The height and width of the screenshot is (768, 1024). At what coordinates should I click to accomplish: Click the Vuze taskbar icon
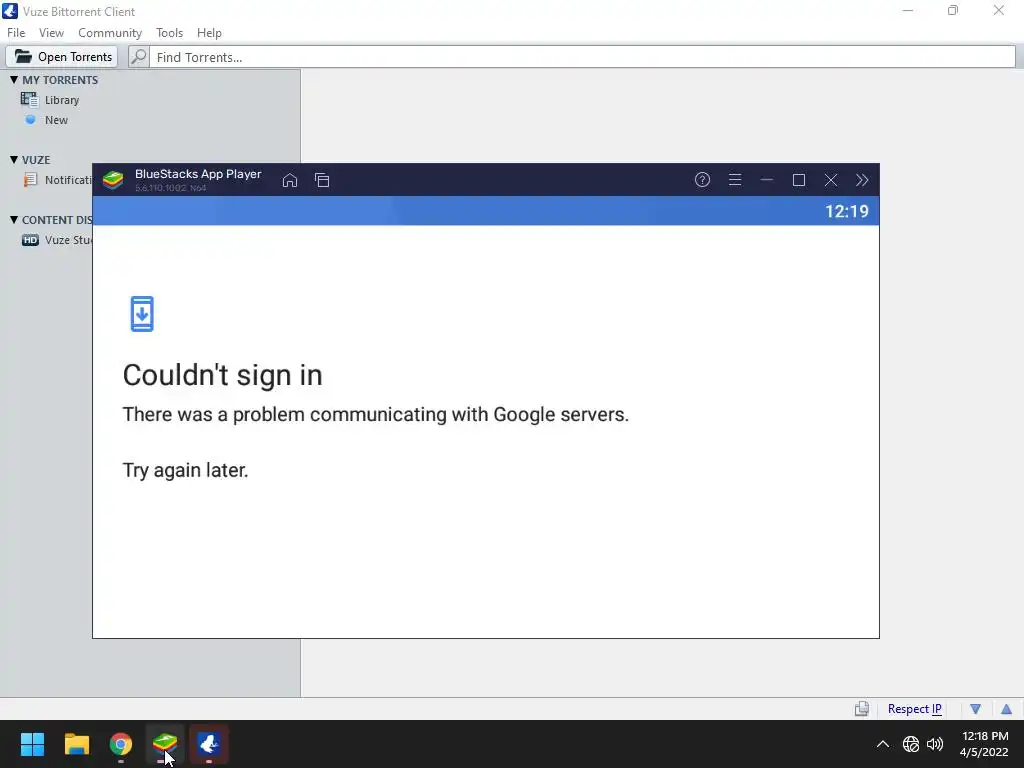coord(209,744)
